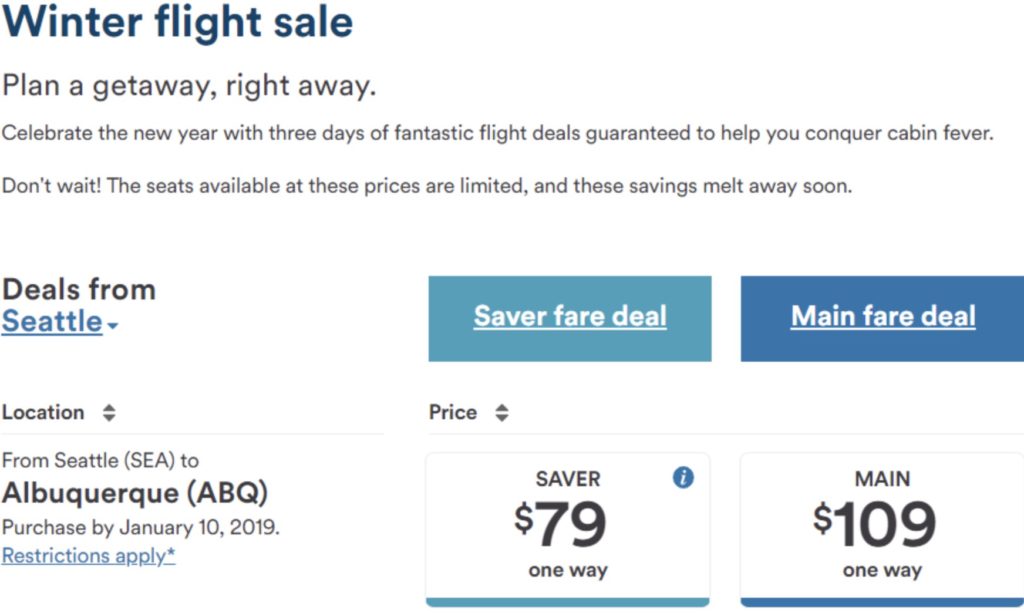Click 'one way' under Main price

click(x=882, y=571)
